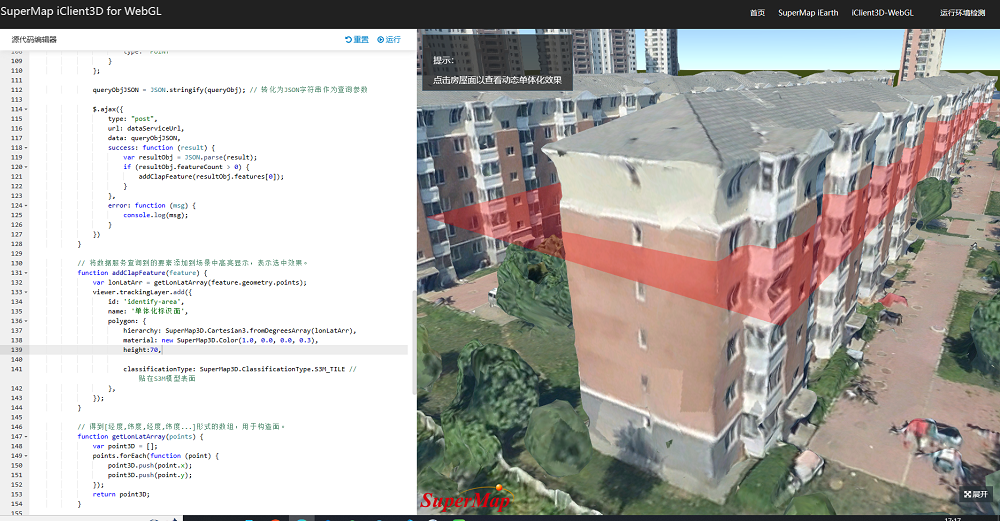Click name: '单体化标识面' code line
The image size is (1000, 521).
(x=148, y=311)
